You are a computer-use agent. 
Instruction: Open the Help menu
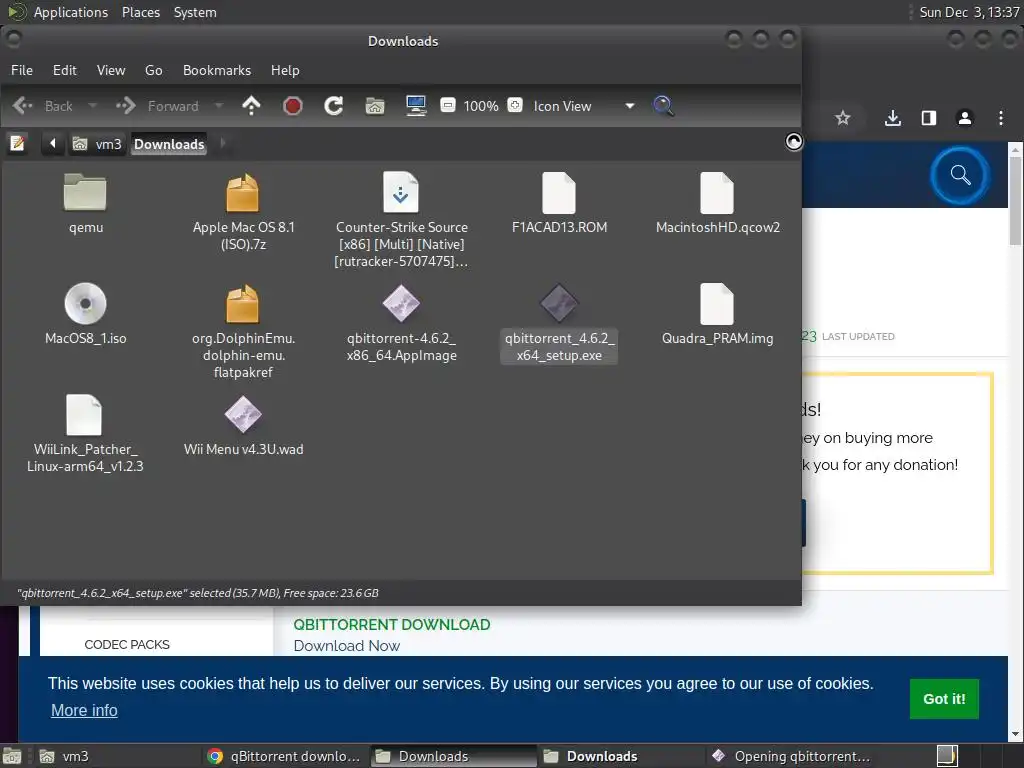(285, 70)
